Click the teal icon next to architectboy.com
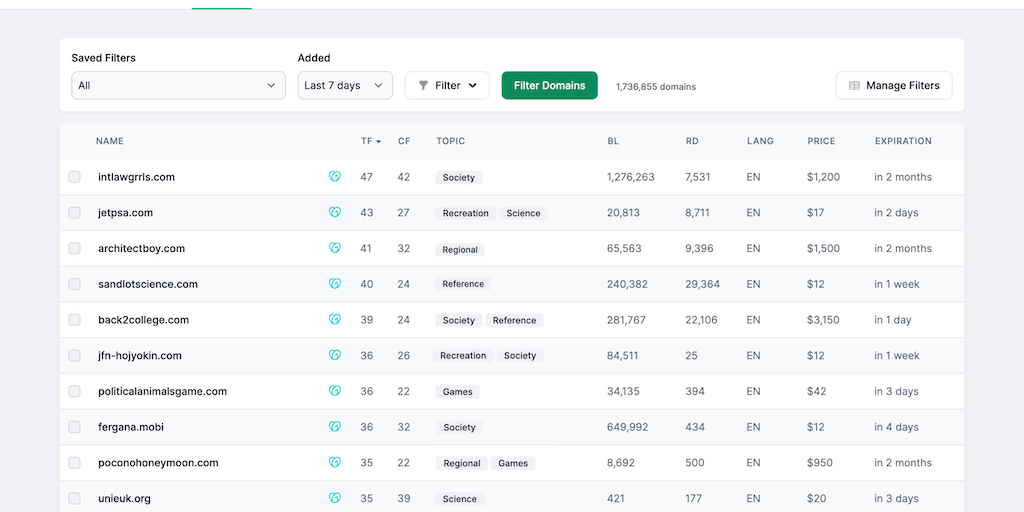1024x512 pixels. [x=335, y=249]
